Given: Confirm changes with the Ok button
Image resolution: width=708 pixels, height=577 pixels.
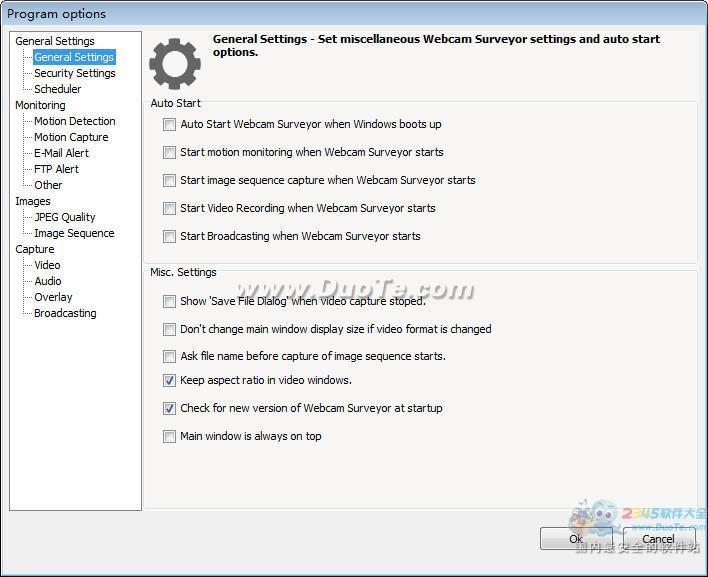Looking at the screenshot, I should point(576,539).
